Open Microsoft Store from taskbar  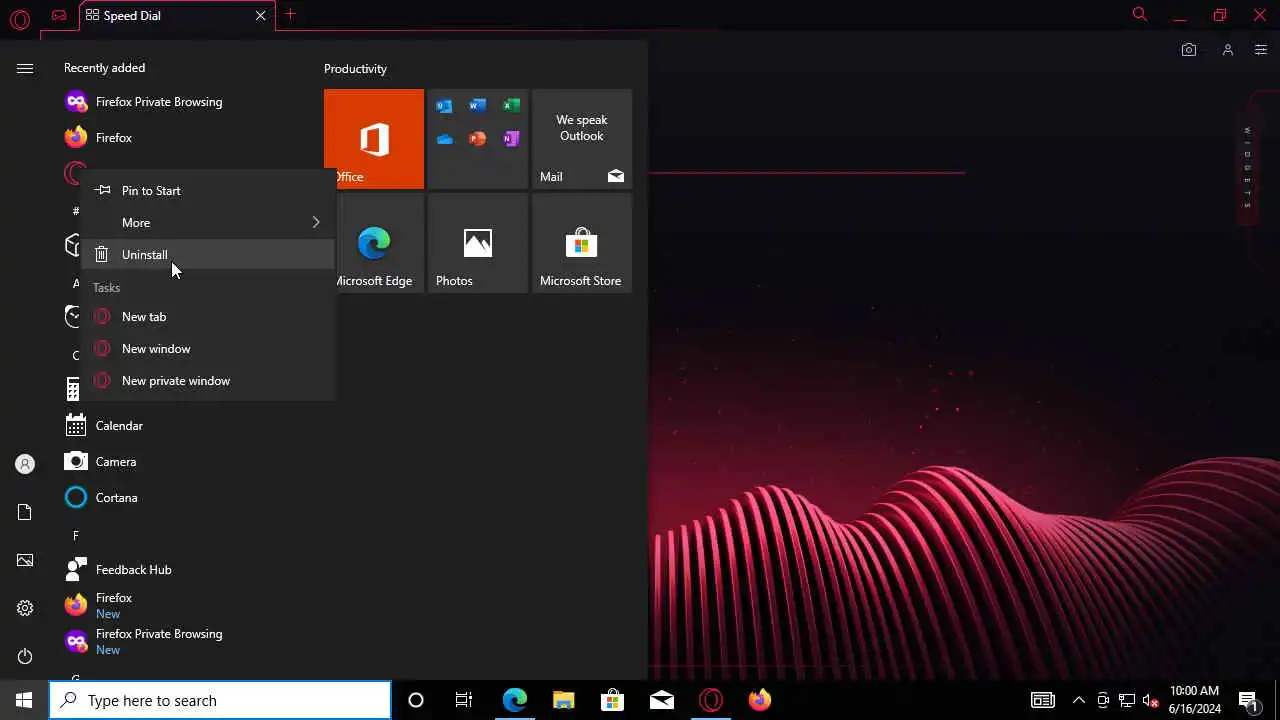(x=612, y=700)
